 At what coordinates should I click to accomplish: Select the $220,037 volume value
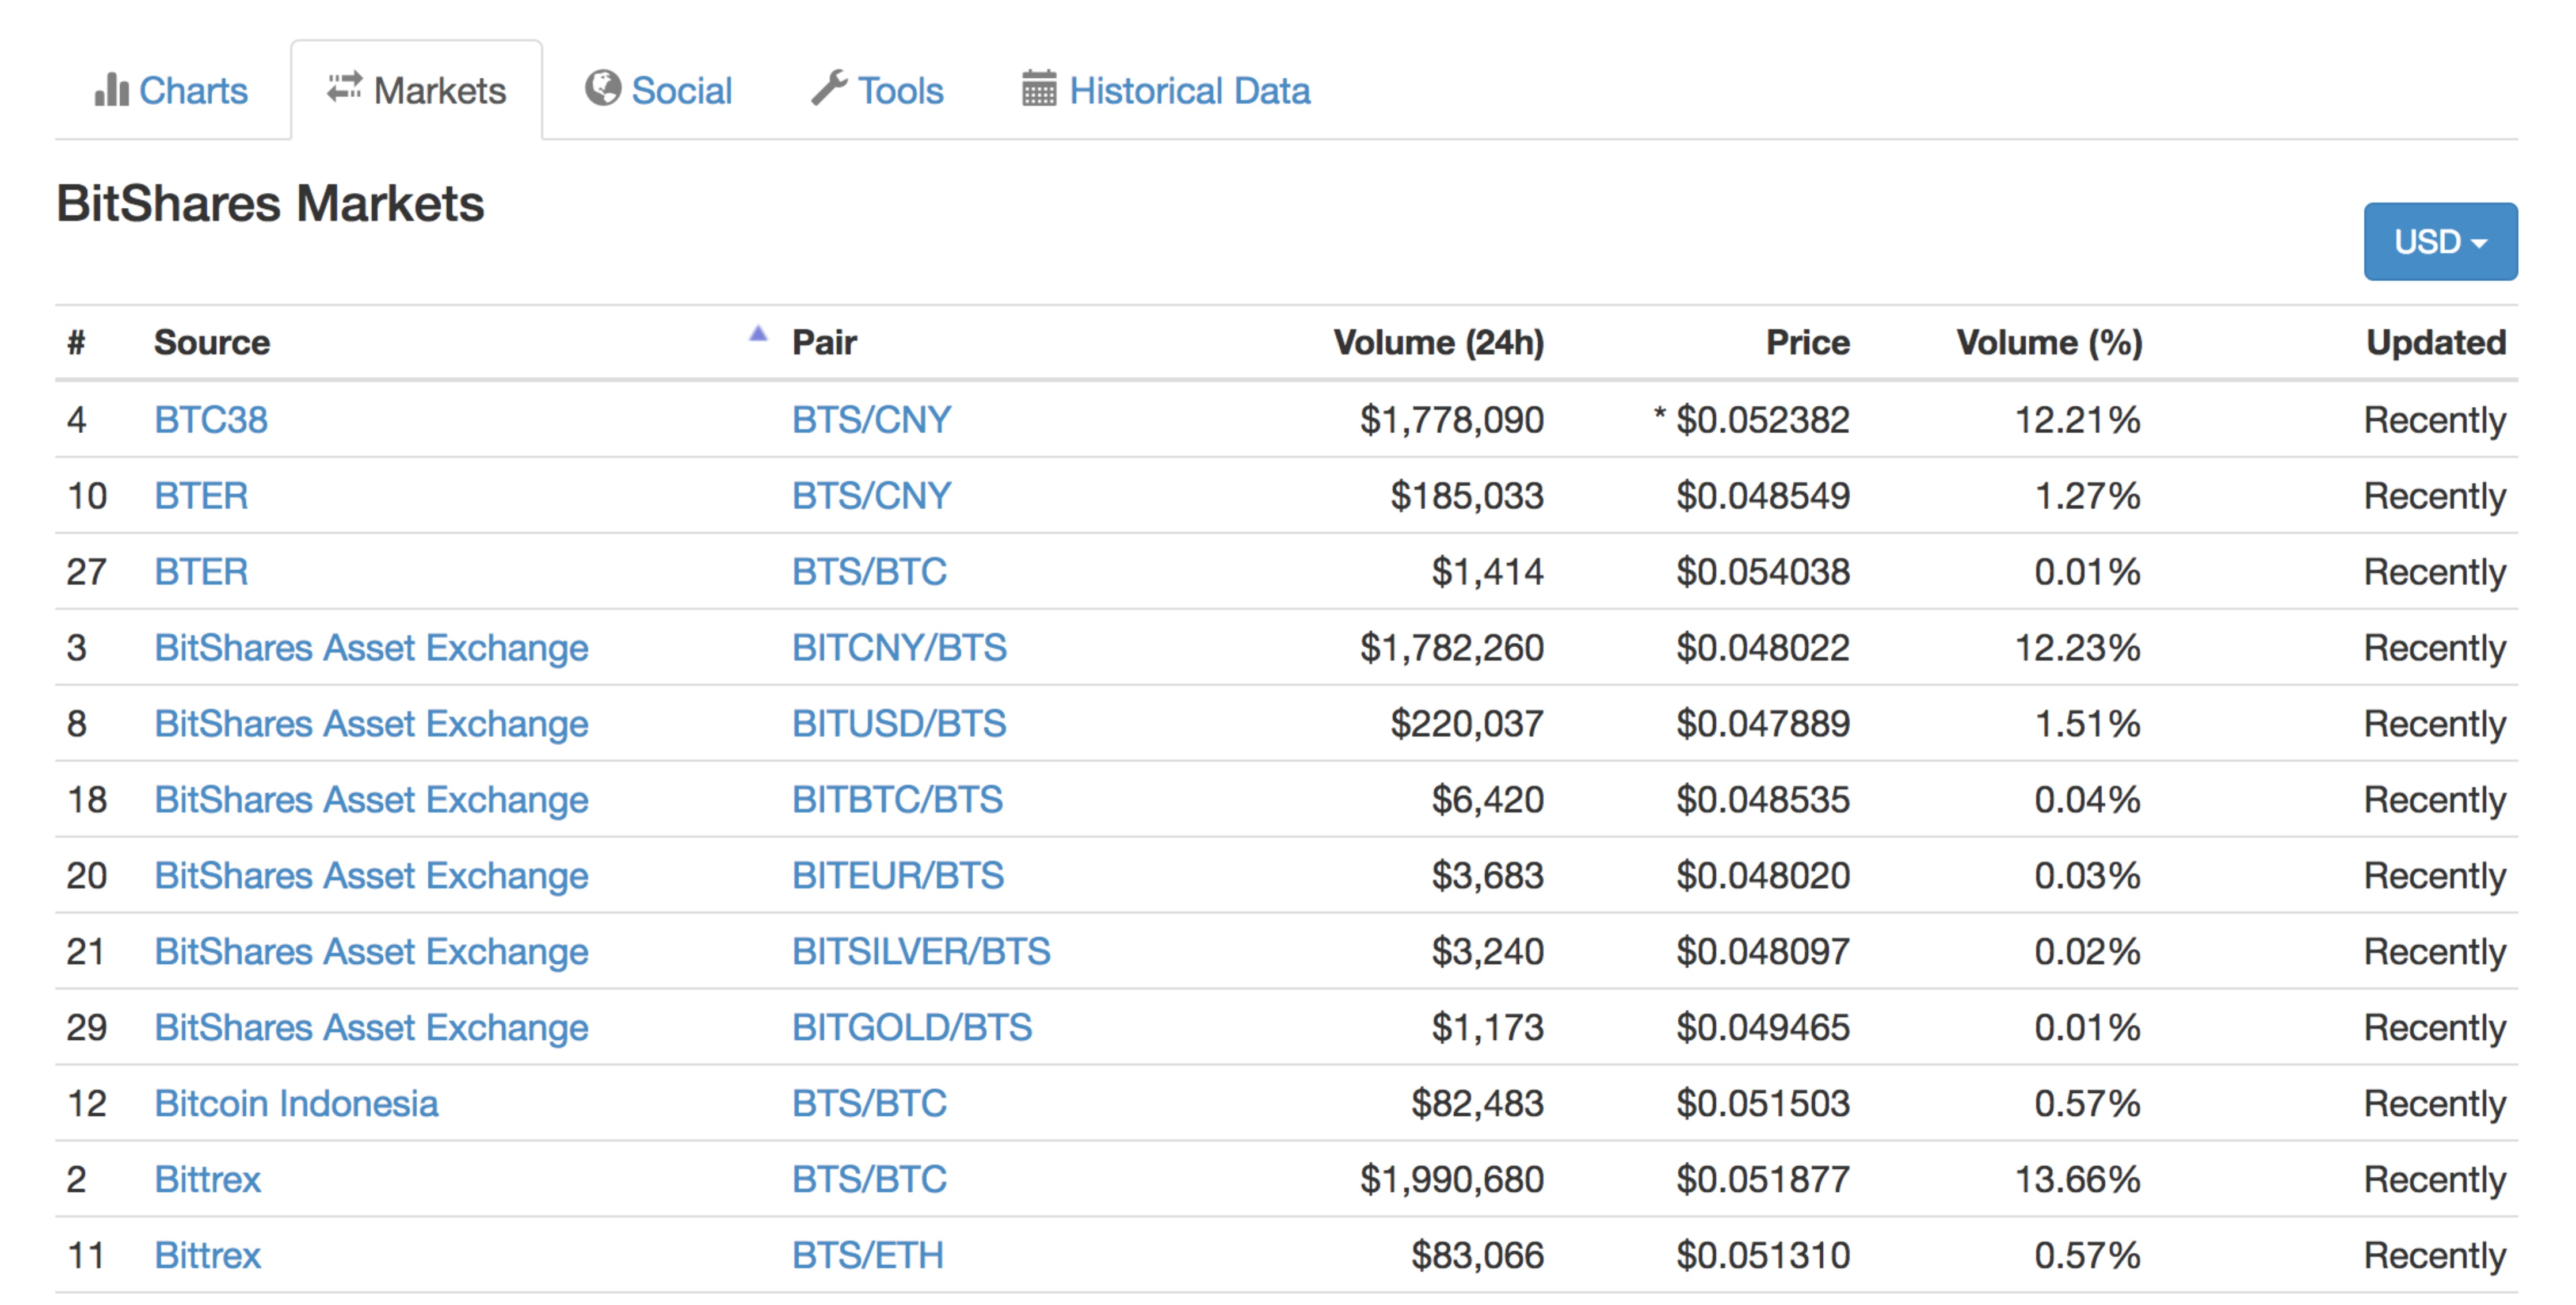pos(1467,724)
